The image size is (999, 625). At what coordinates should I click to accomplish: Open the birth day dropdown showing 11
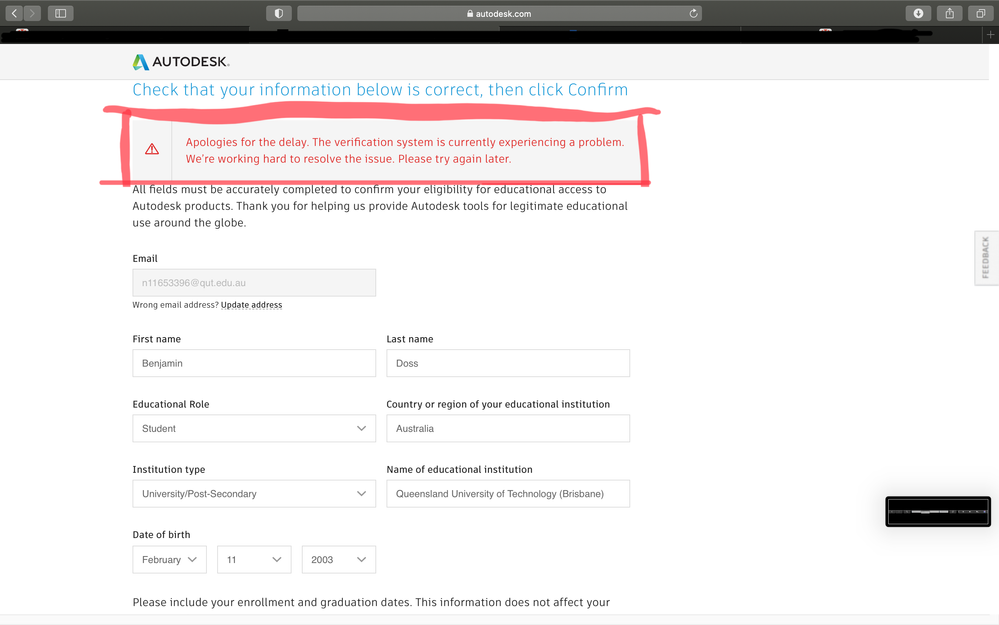[254, 559]
